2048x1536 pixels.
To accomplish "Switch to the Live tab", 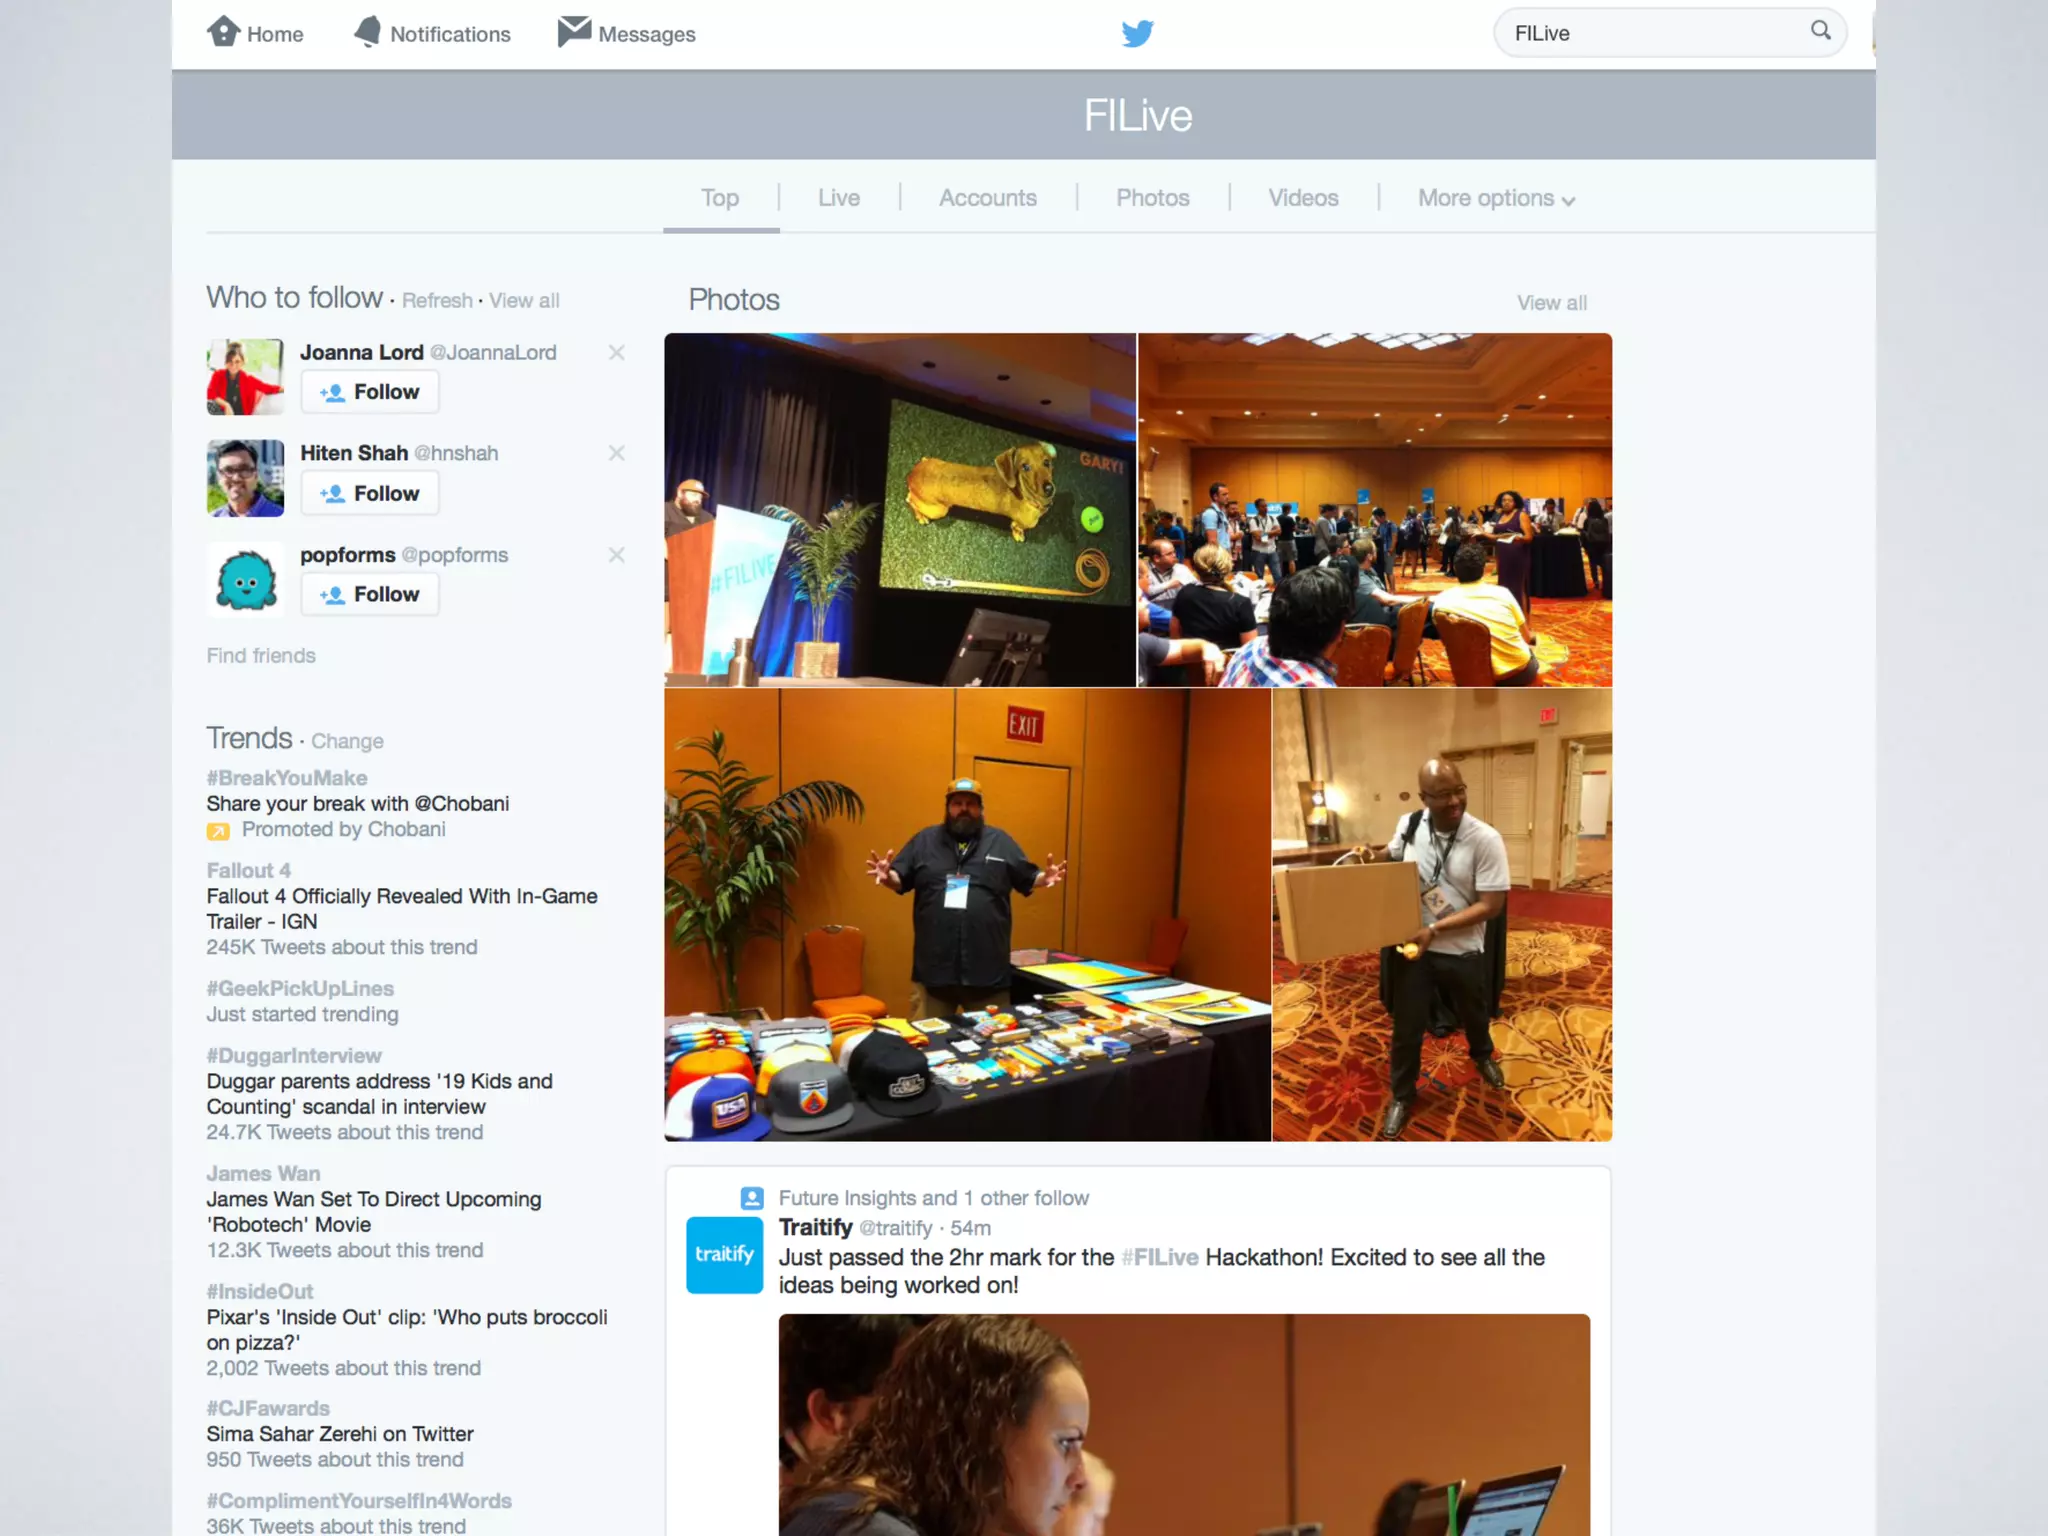I will coord(838,199).
